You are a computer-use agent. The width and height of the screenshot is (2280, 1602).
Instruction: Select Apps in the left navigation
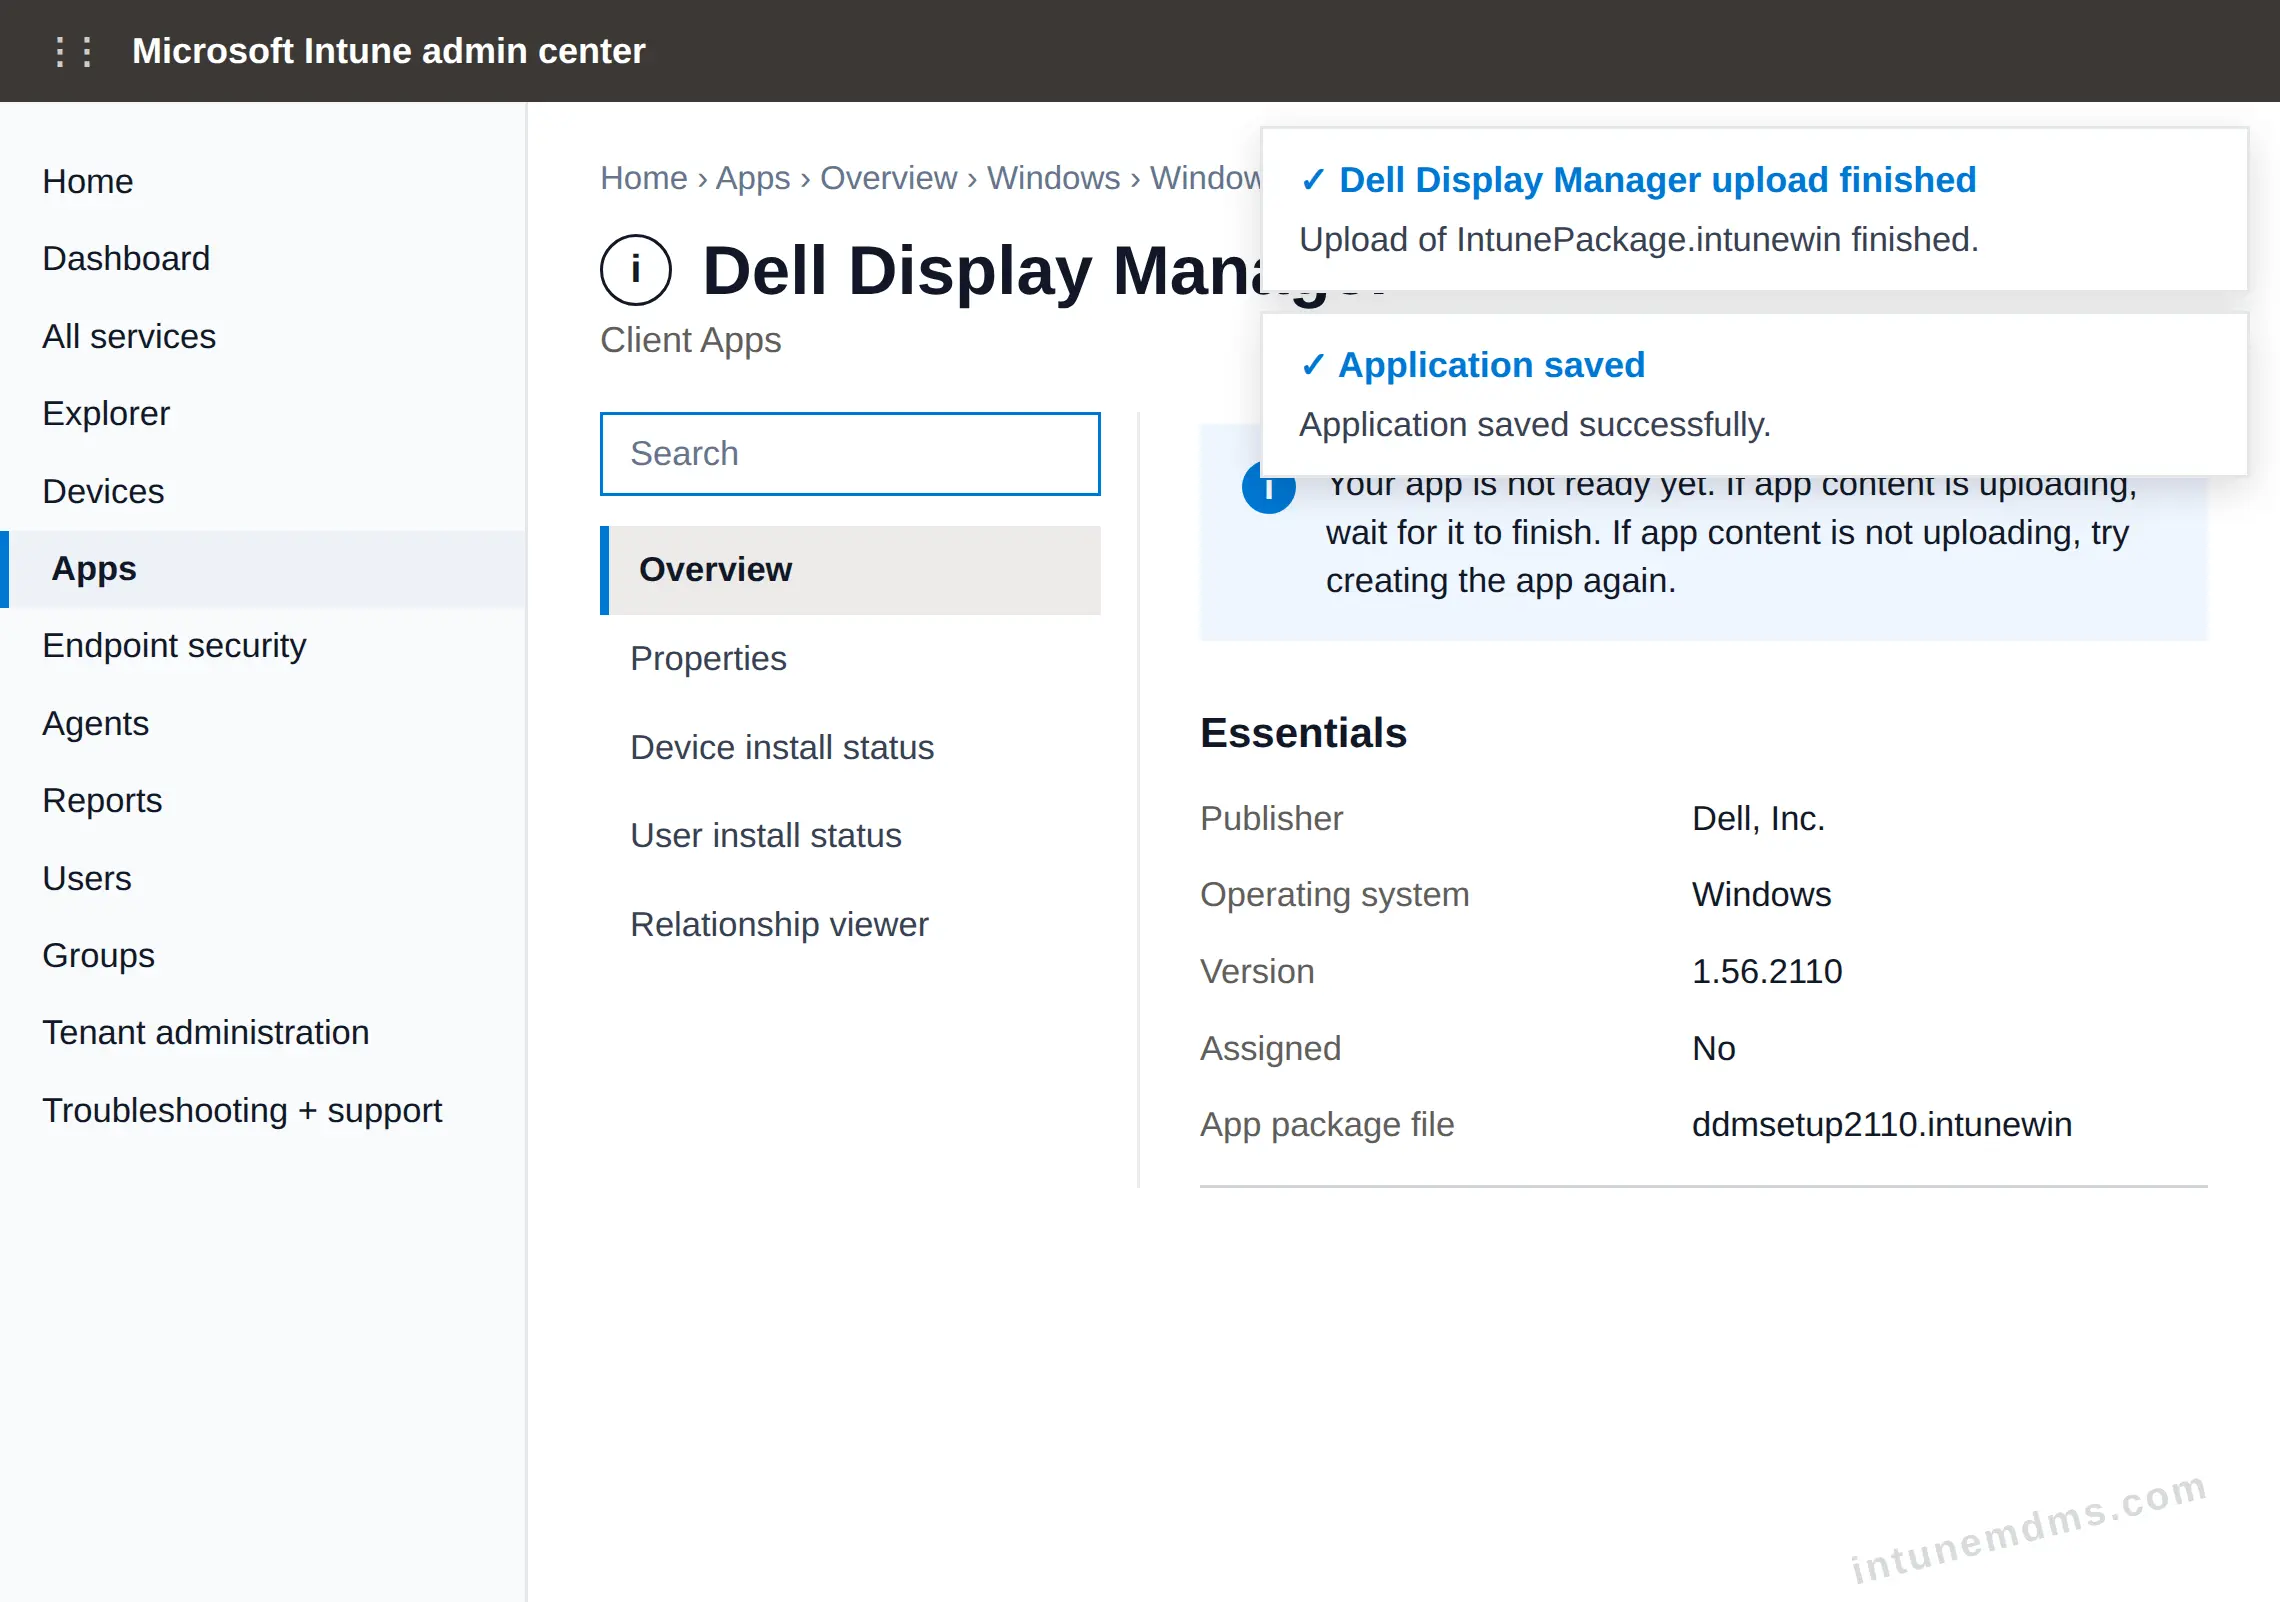[x=263, y=568]
